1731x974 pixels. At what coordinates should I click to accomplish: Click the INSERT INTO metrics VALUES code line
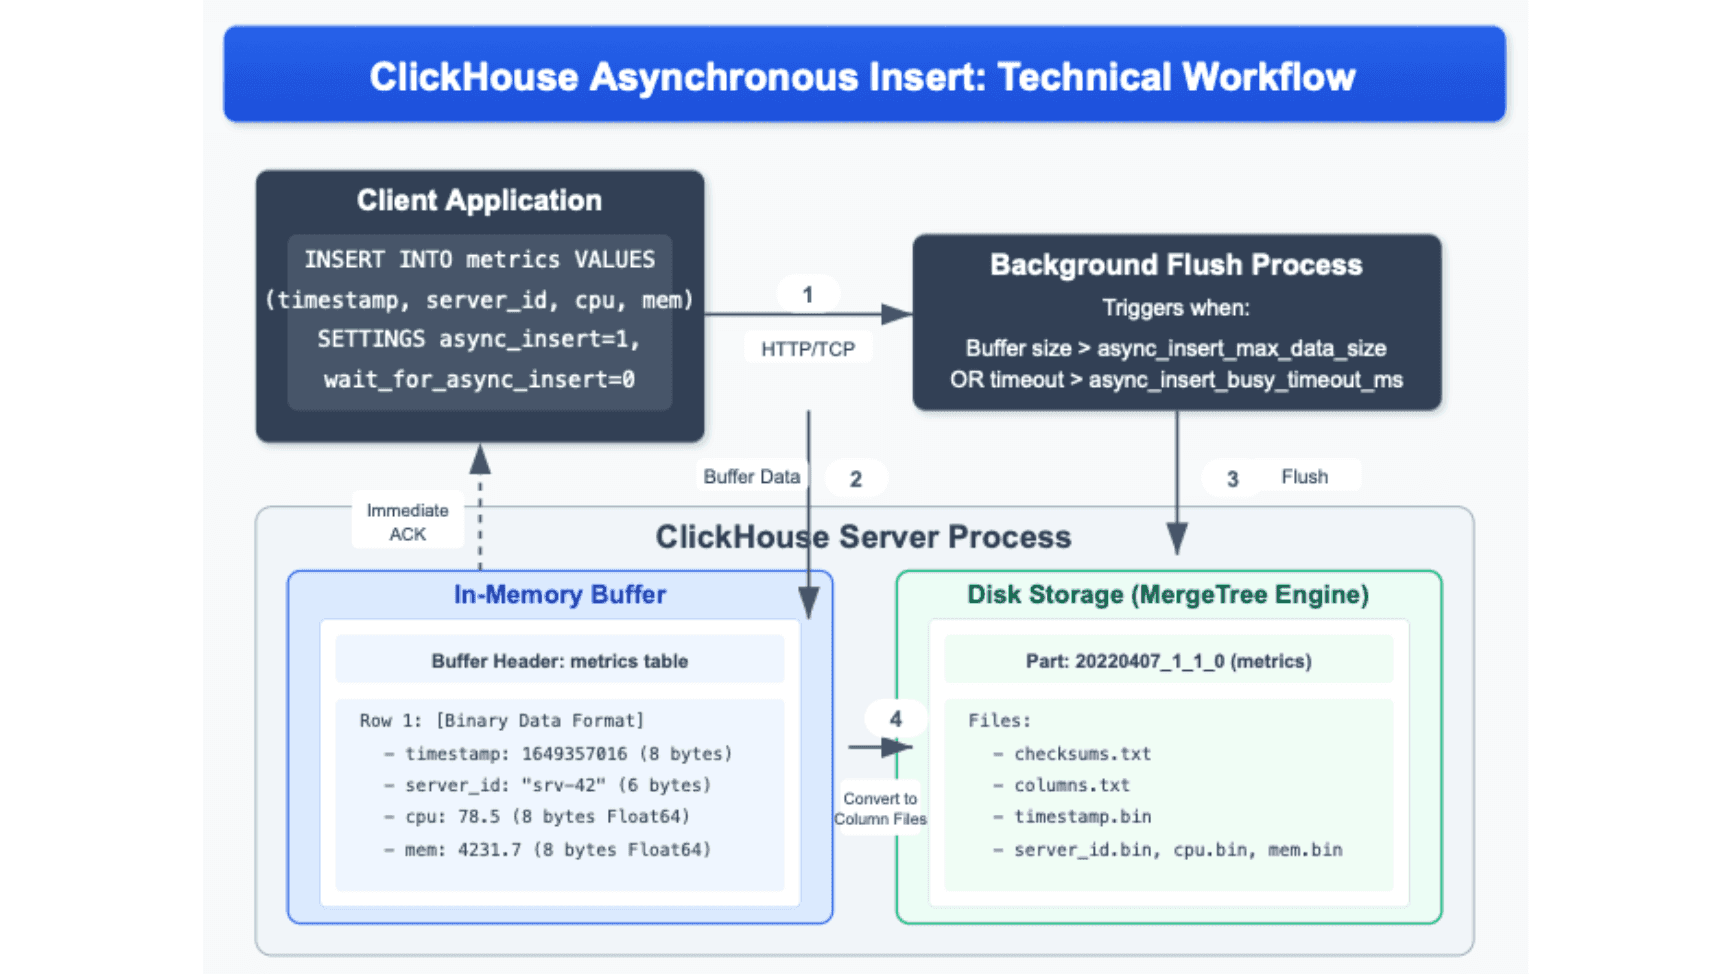479,260
